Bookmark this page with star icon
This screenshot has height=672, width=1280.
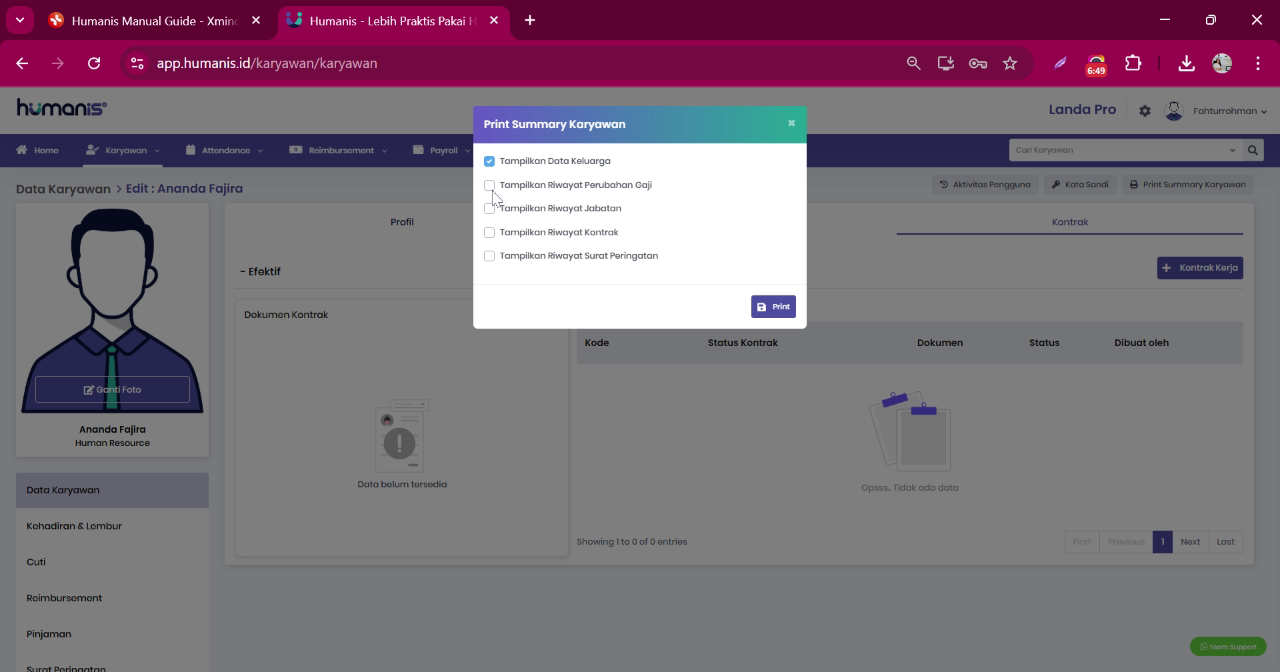pyautogui.click(x=1010, y=63)
